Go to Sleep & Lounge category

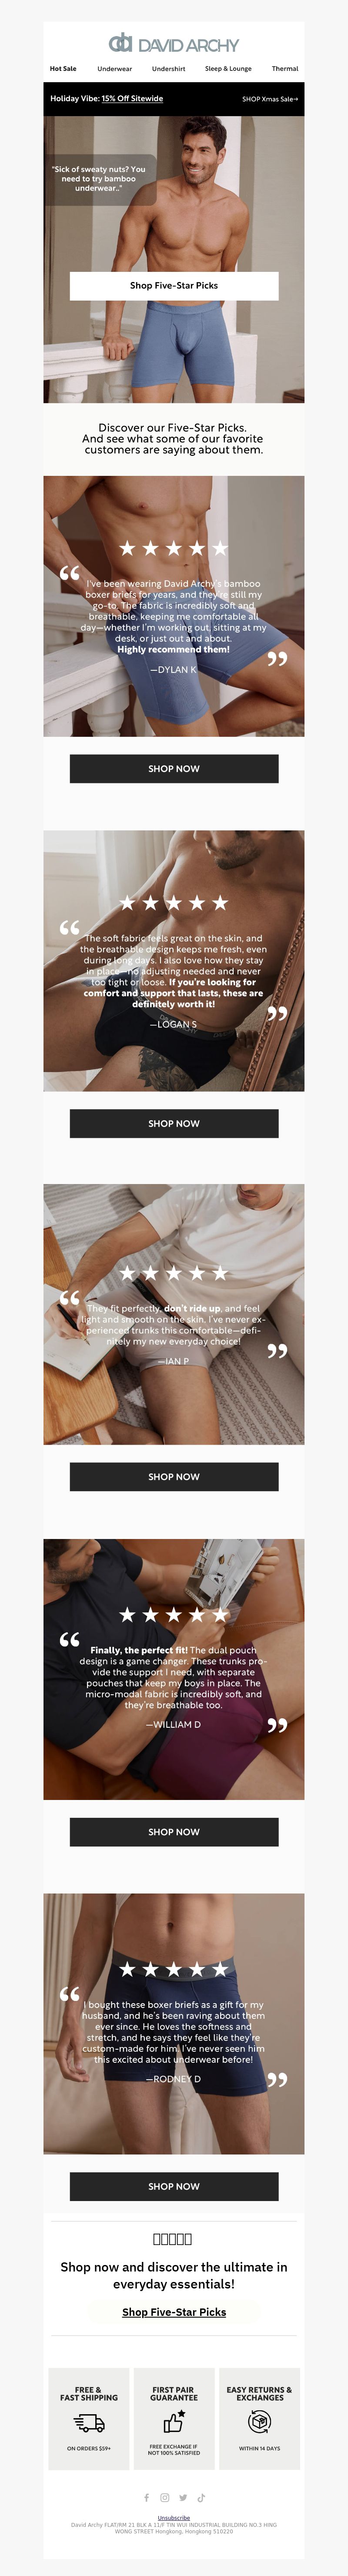(x=228, y=69)
